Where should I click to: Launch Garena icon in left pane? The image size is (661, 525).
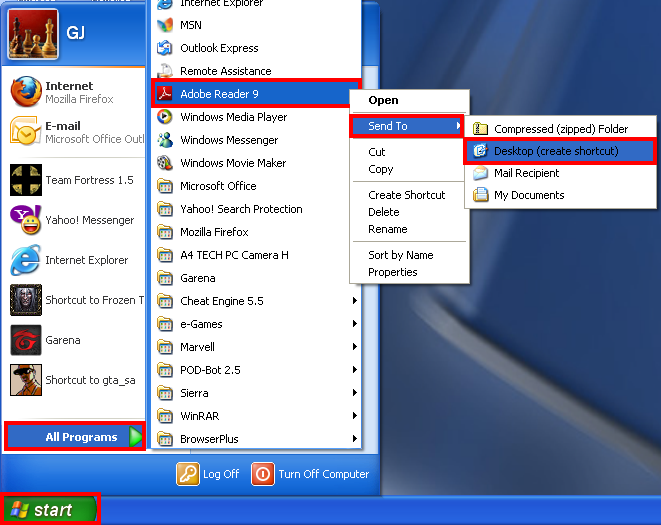(26, 340)
